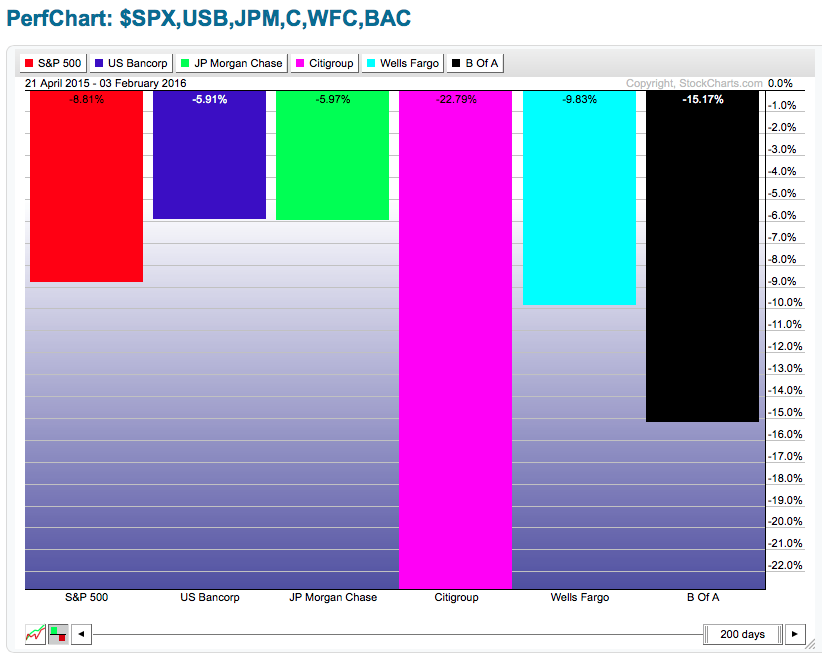Select the red S&P 500 bar
This screenshot has width=822, height=653.
86,187
